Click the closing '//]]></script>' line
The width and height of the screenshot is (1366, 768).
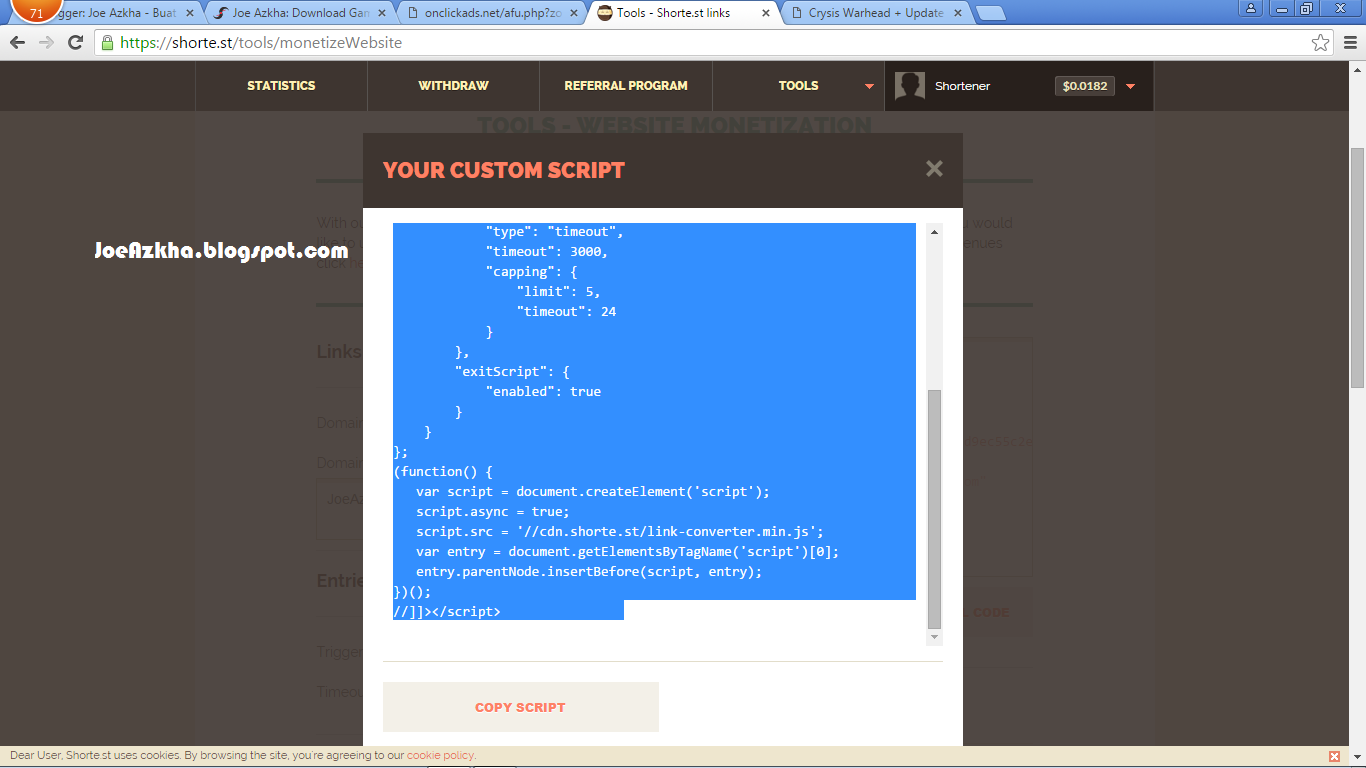(x=447, y=612)
